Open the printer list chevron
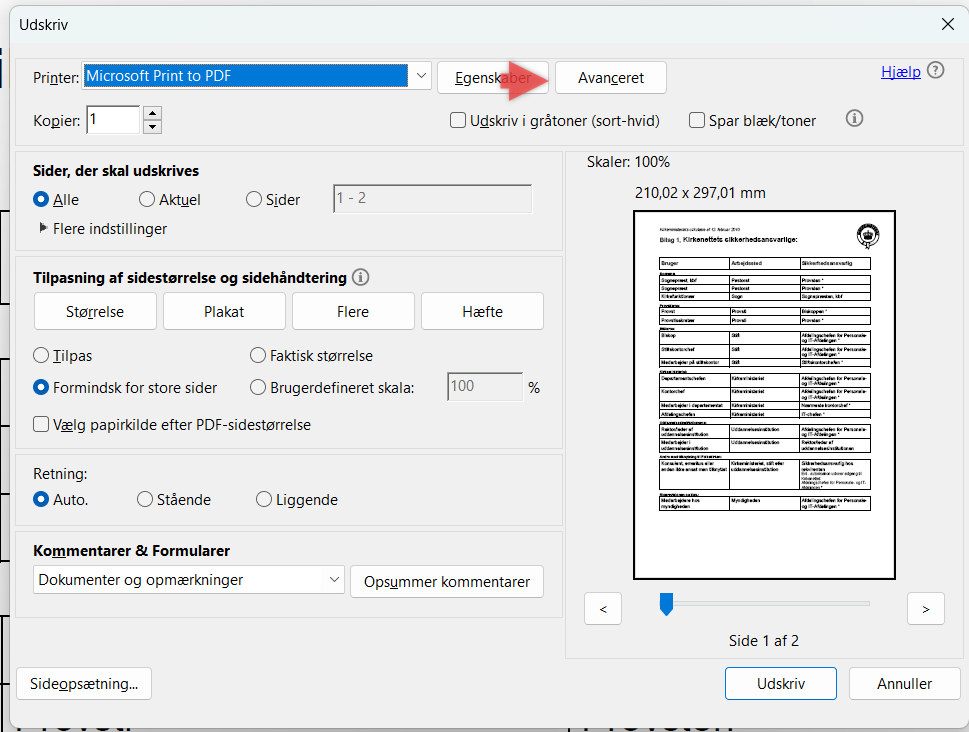 pos(421,75)
